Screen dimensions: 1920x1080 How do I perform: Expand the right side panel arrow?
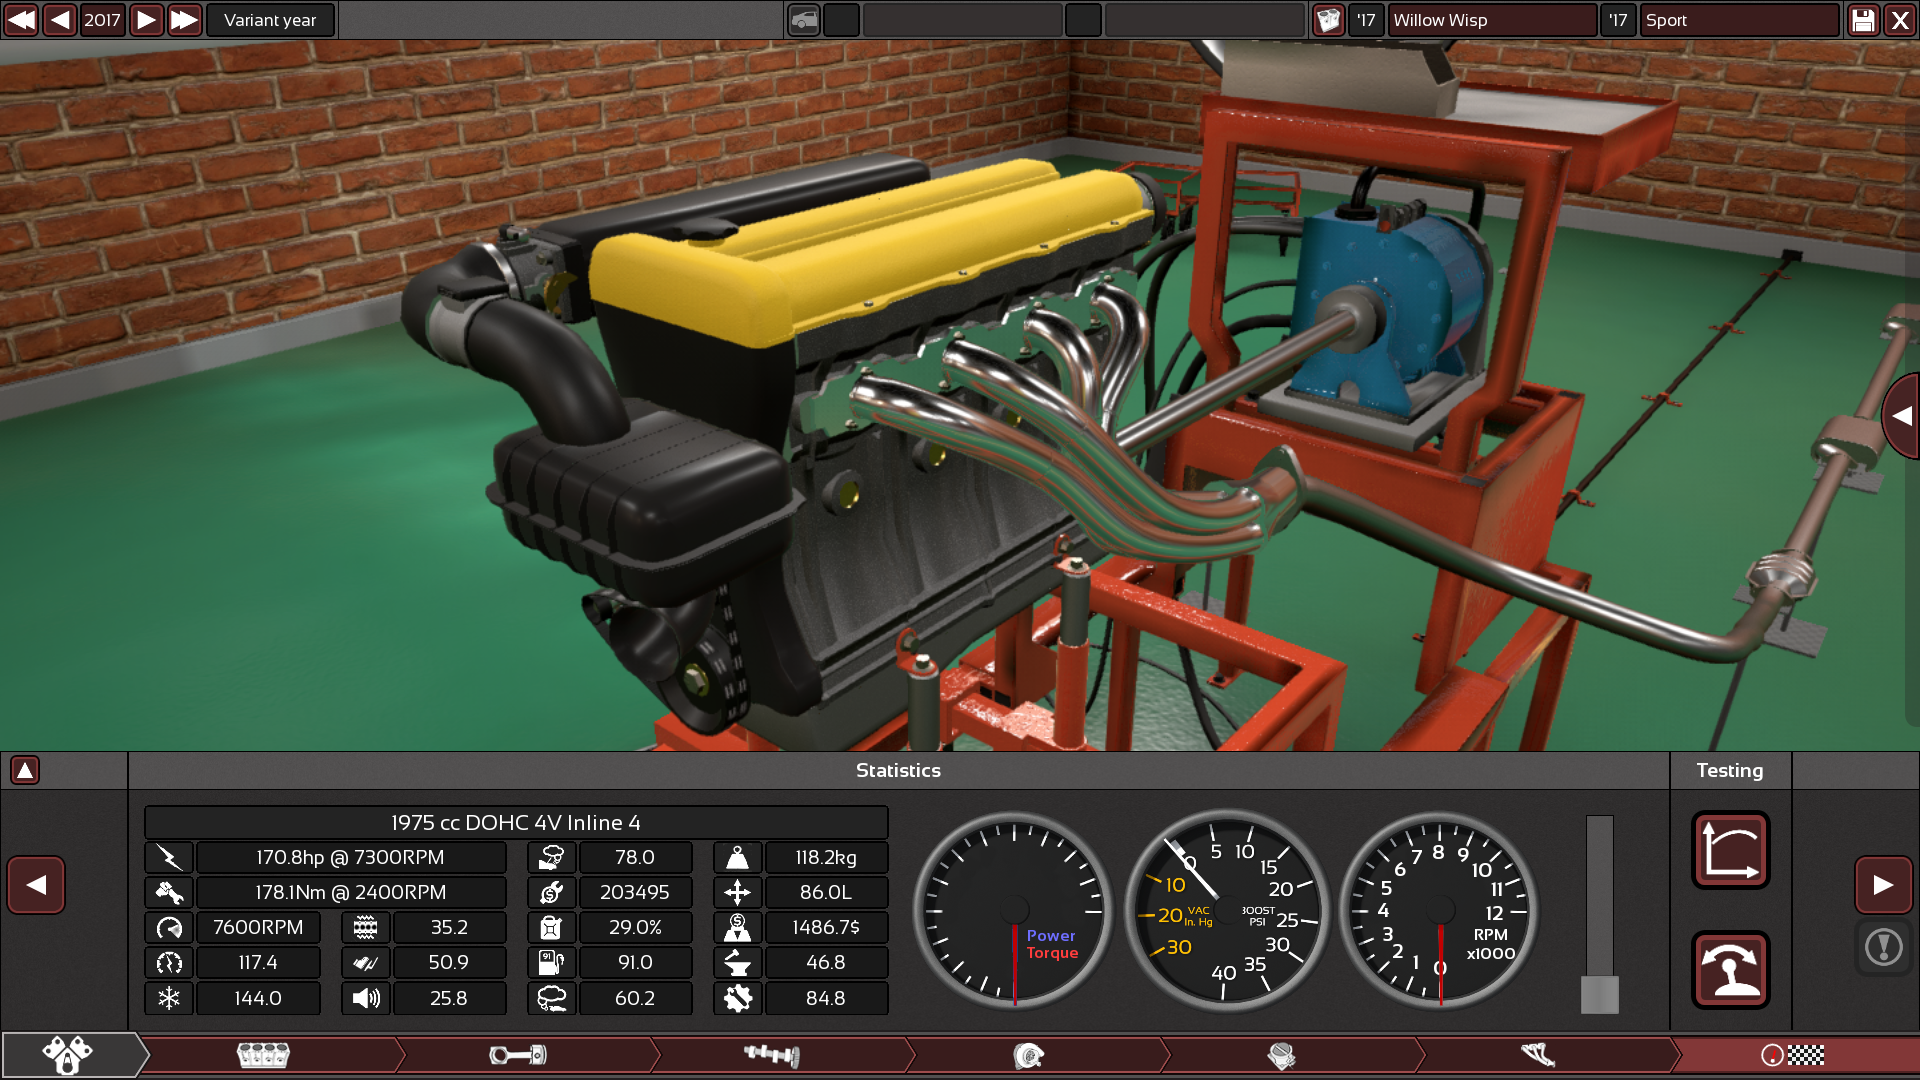coord(1902,416)
